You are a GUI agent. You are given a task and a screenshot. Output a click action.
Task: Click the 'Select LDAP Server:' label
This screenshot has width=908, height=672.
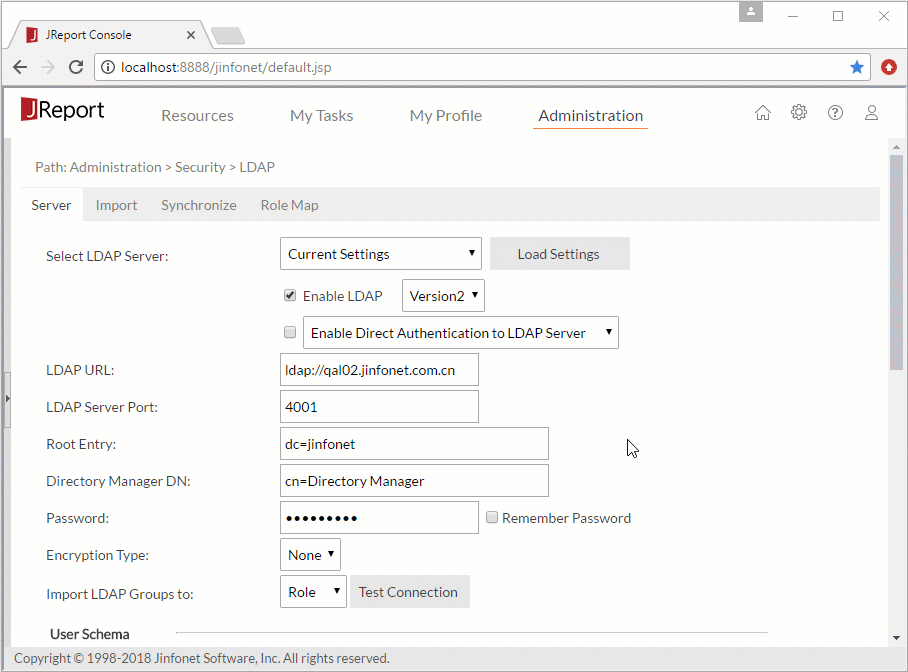pos(107,256)
